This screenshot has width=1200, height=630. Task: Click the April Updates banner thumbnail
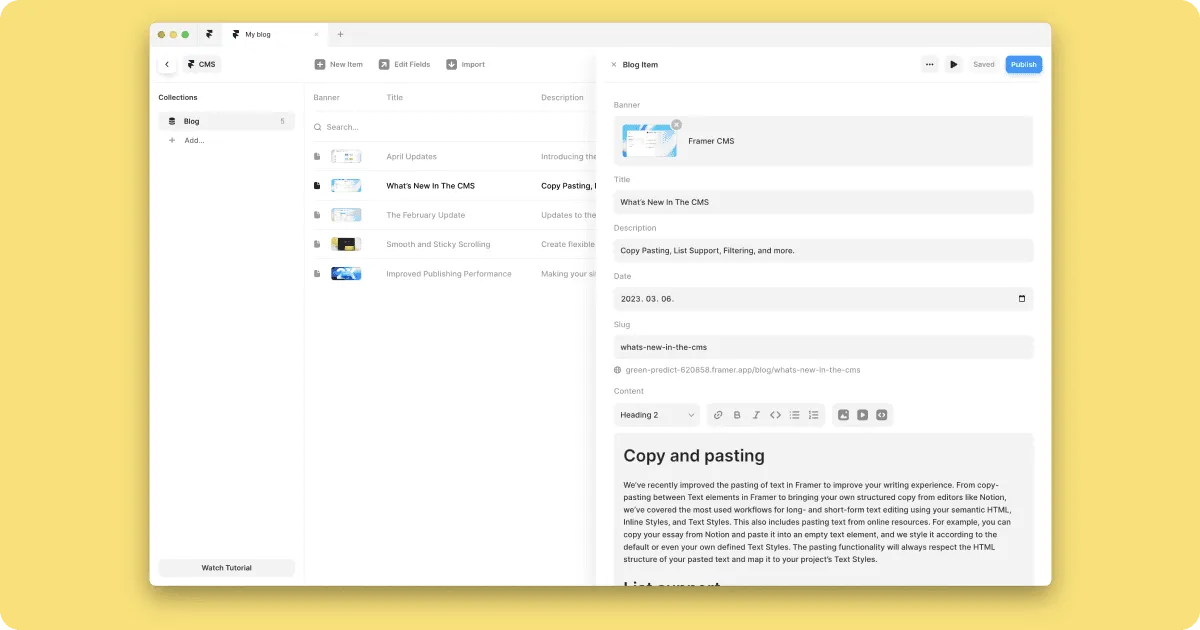(x=346, y=157)
